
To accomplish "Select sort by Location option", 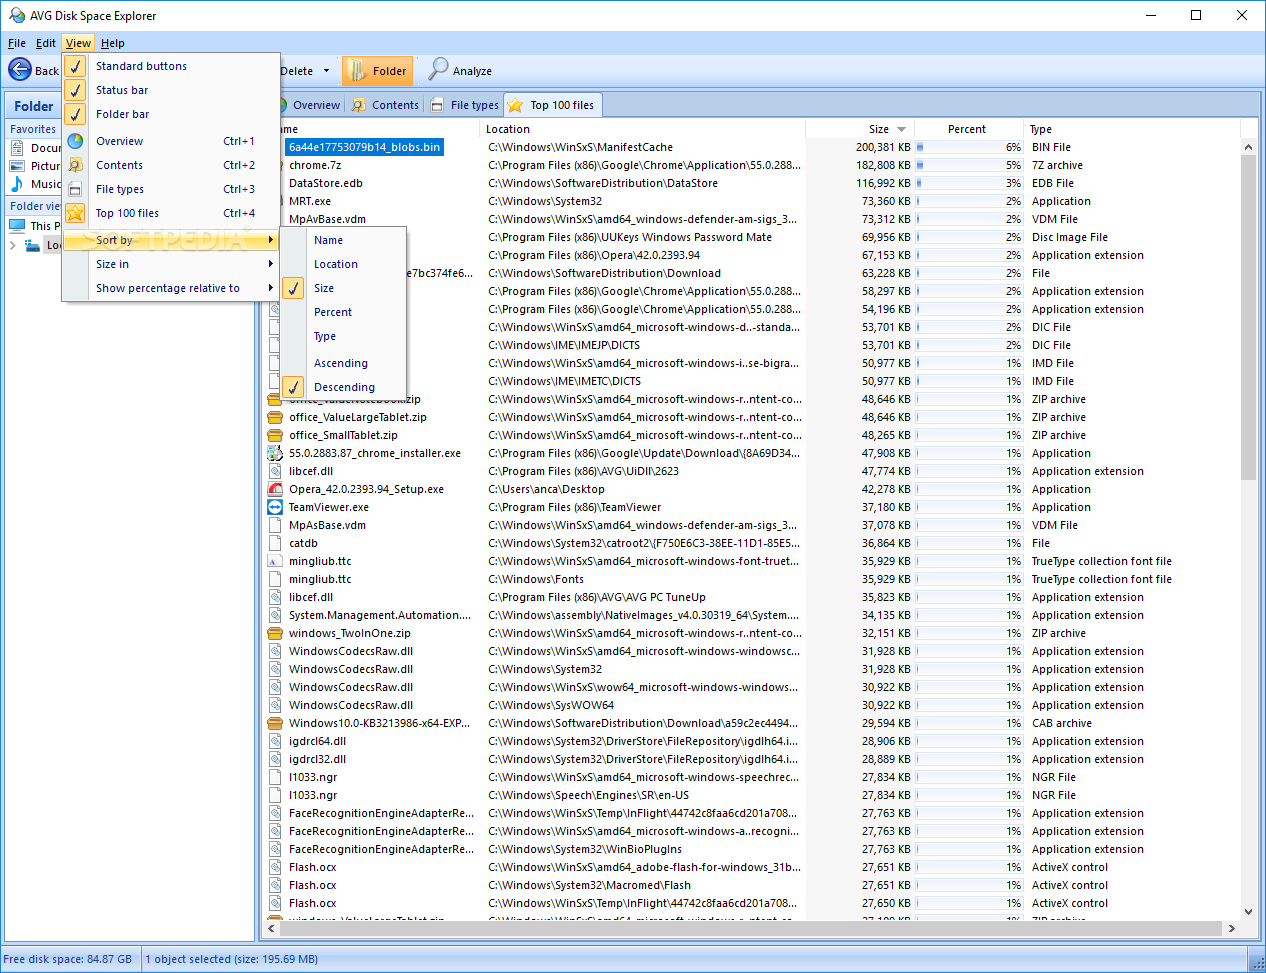I will 343,264.
